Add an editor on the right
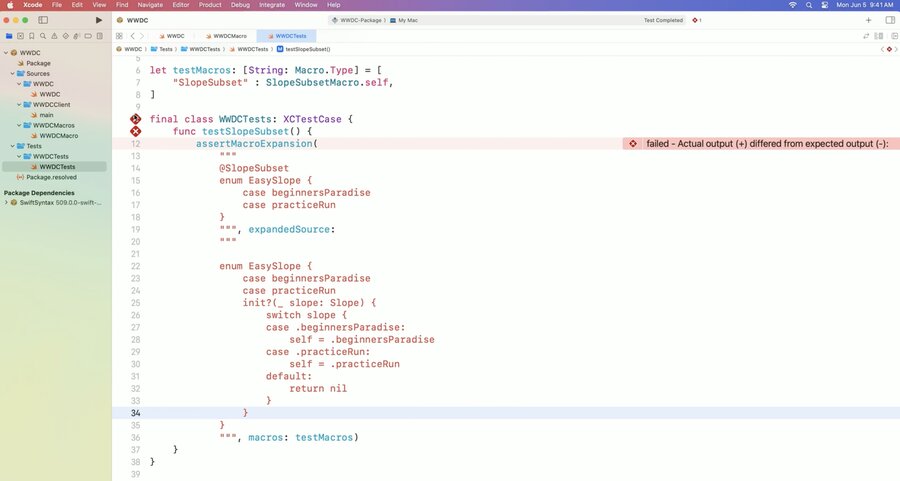This screenshot has height=481, width=900. [x=894, y=36]
